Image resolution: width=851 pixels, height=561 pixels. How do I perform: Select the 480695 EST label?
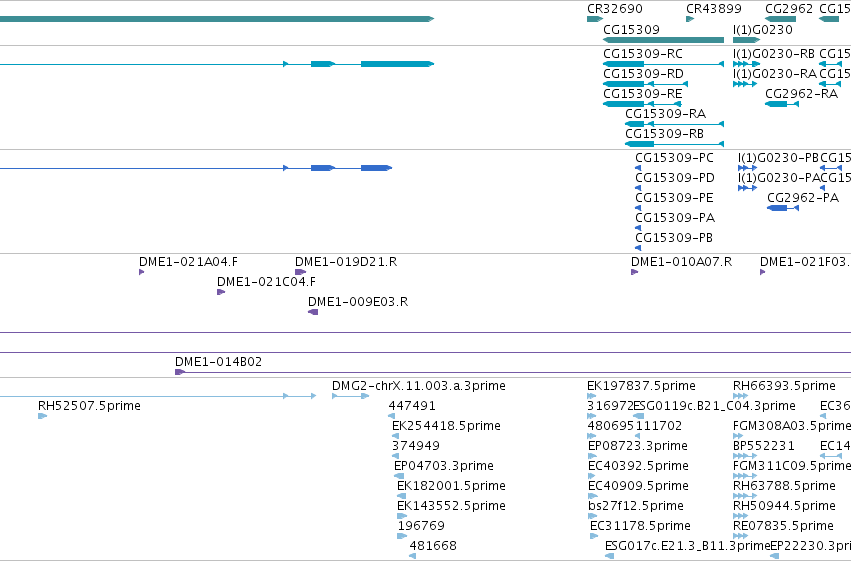611,426
